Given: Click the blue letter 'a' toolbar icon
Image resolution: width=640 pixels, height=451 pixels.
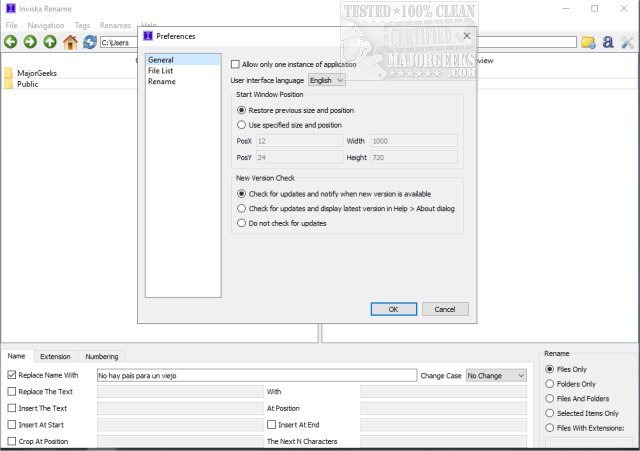Looking at the screenshot, I should (608, 42).
